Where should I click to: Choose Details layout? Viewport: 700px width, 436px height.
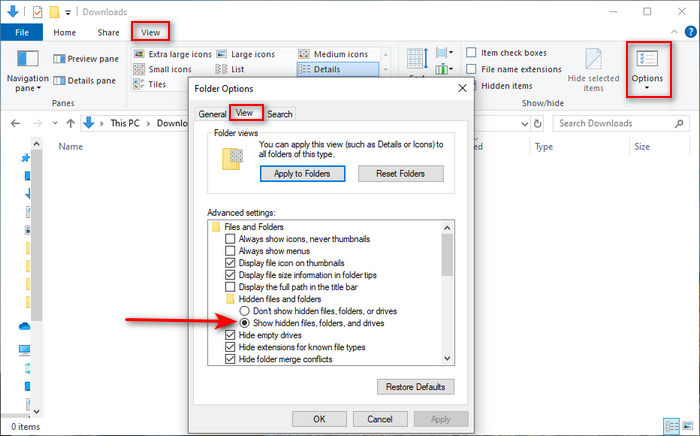point(338,69)
